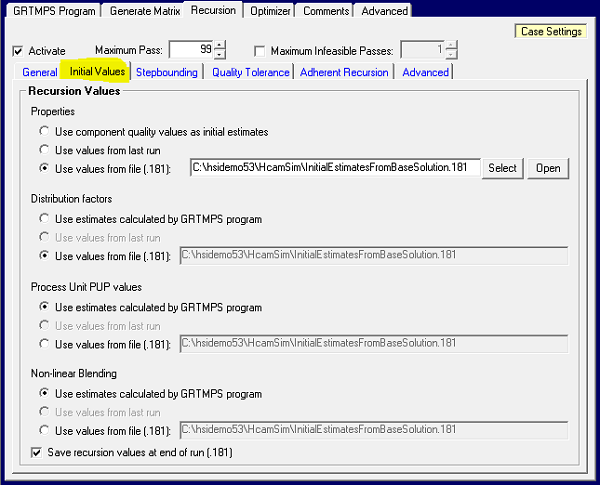Image resolution: width=600 pixels, height=485 pixels.
Task: Increase the Maximum Pass value with up arrow
Action: click(x=220, y=45)
